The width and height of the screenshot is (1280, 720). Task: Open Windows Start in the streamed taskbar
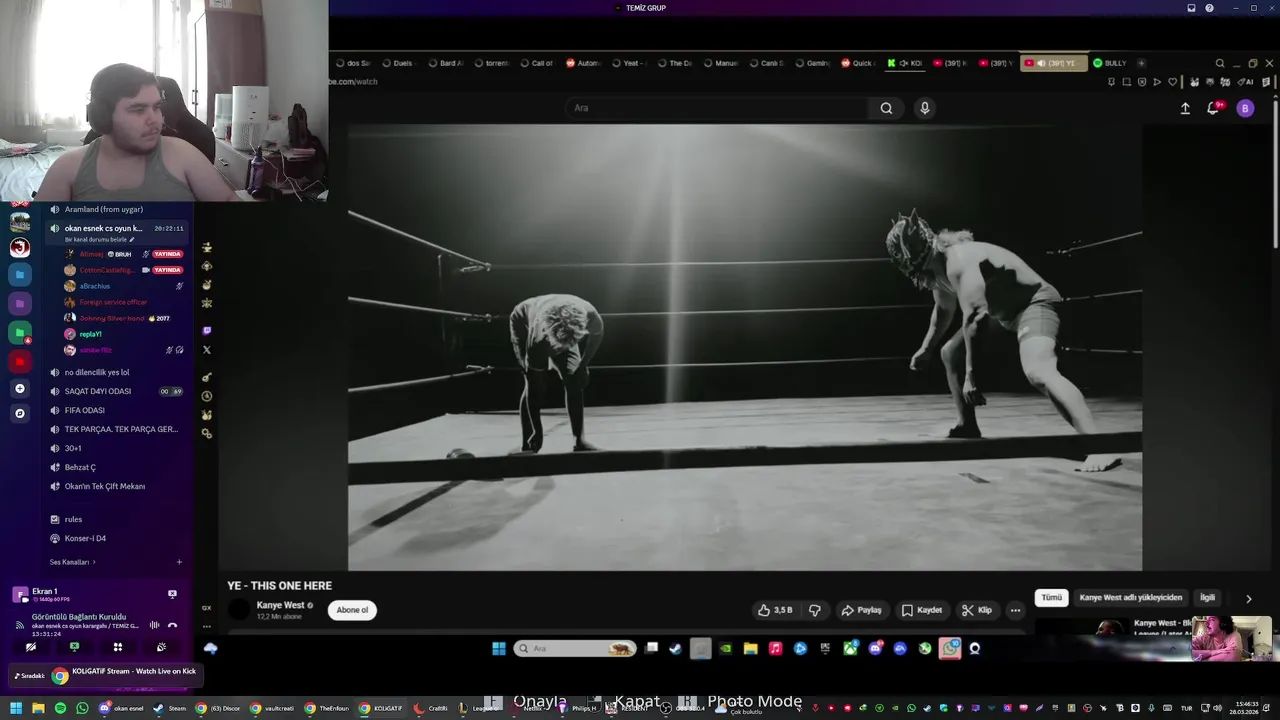tap(499, 648)
